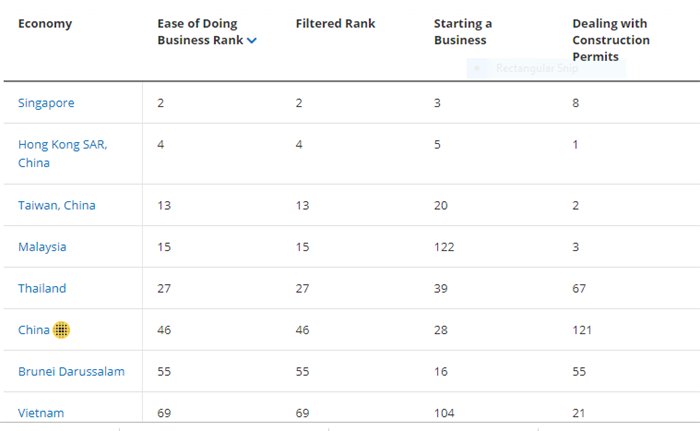700x431 pixels.
Task: Sort by Dealing with Construction Permits header
Action: (611, 40)
